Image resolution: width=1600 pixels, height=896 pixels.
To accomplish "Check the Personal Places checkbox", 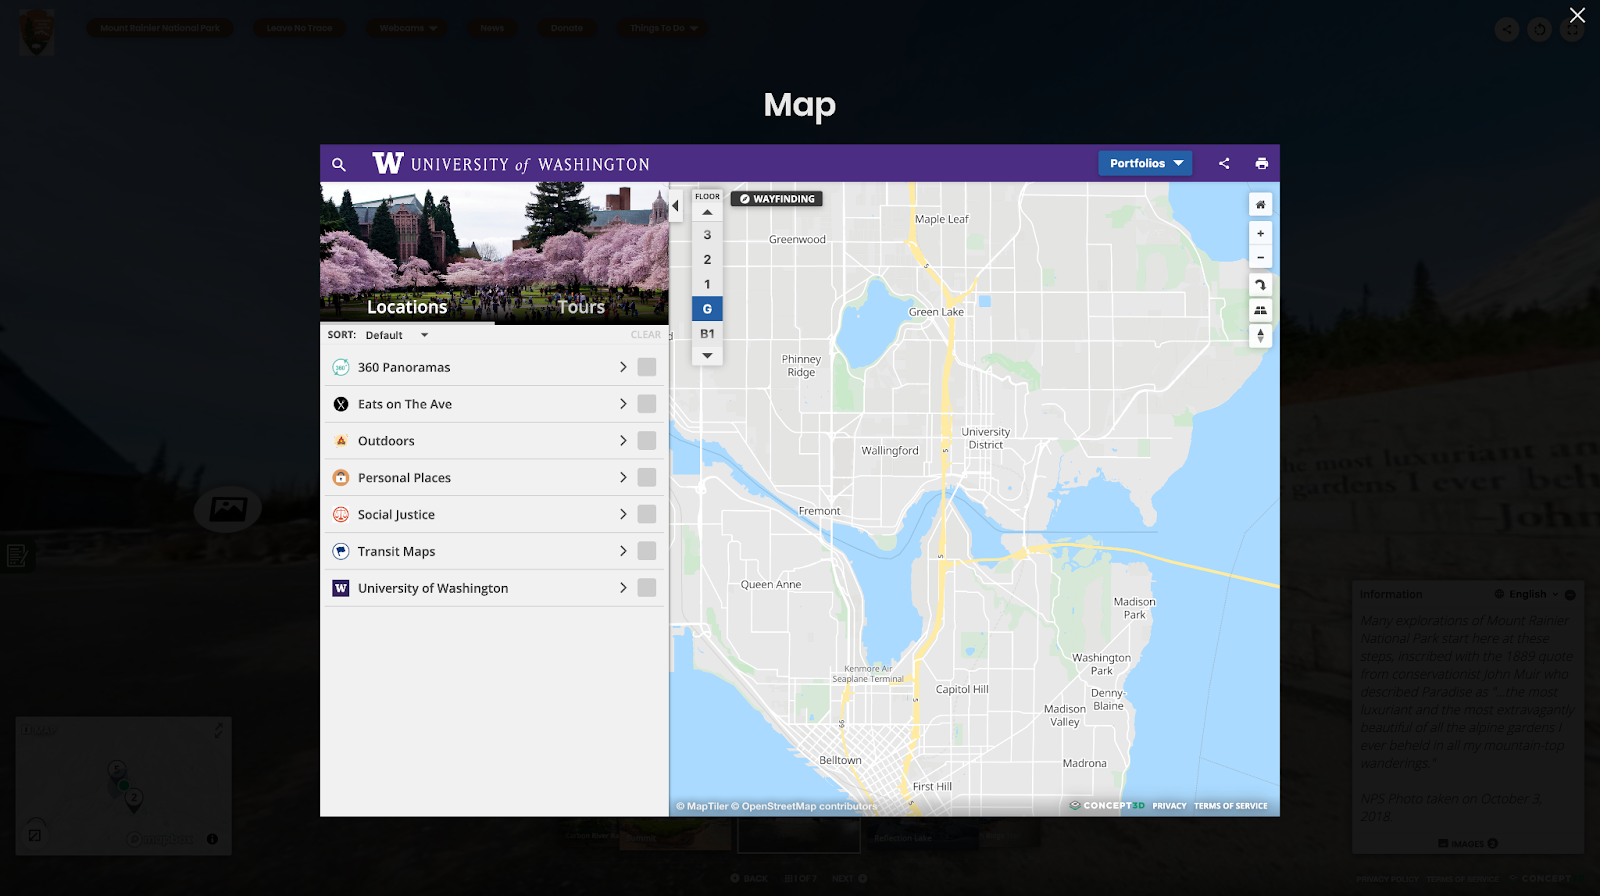I will pyautogui.click(x=647, y=478).
